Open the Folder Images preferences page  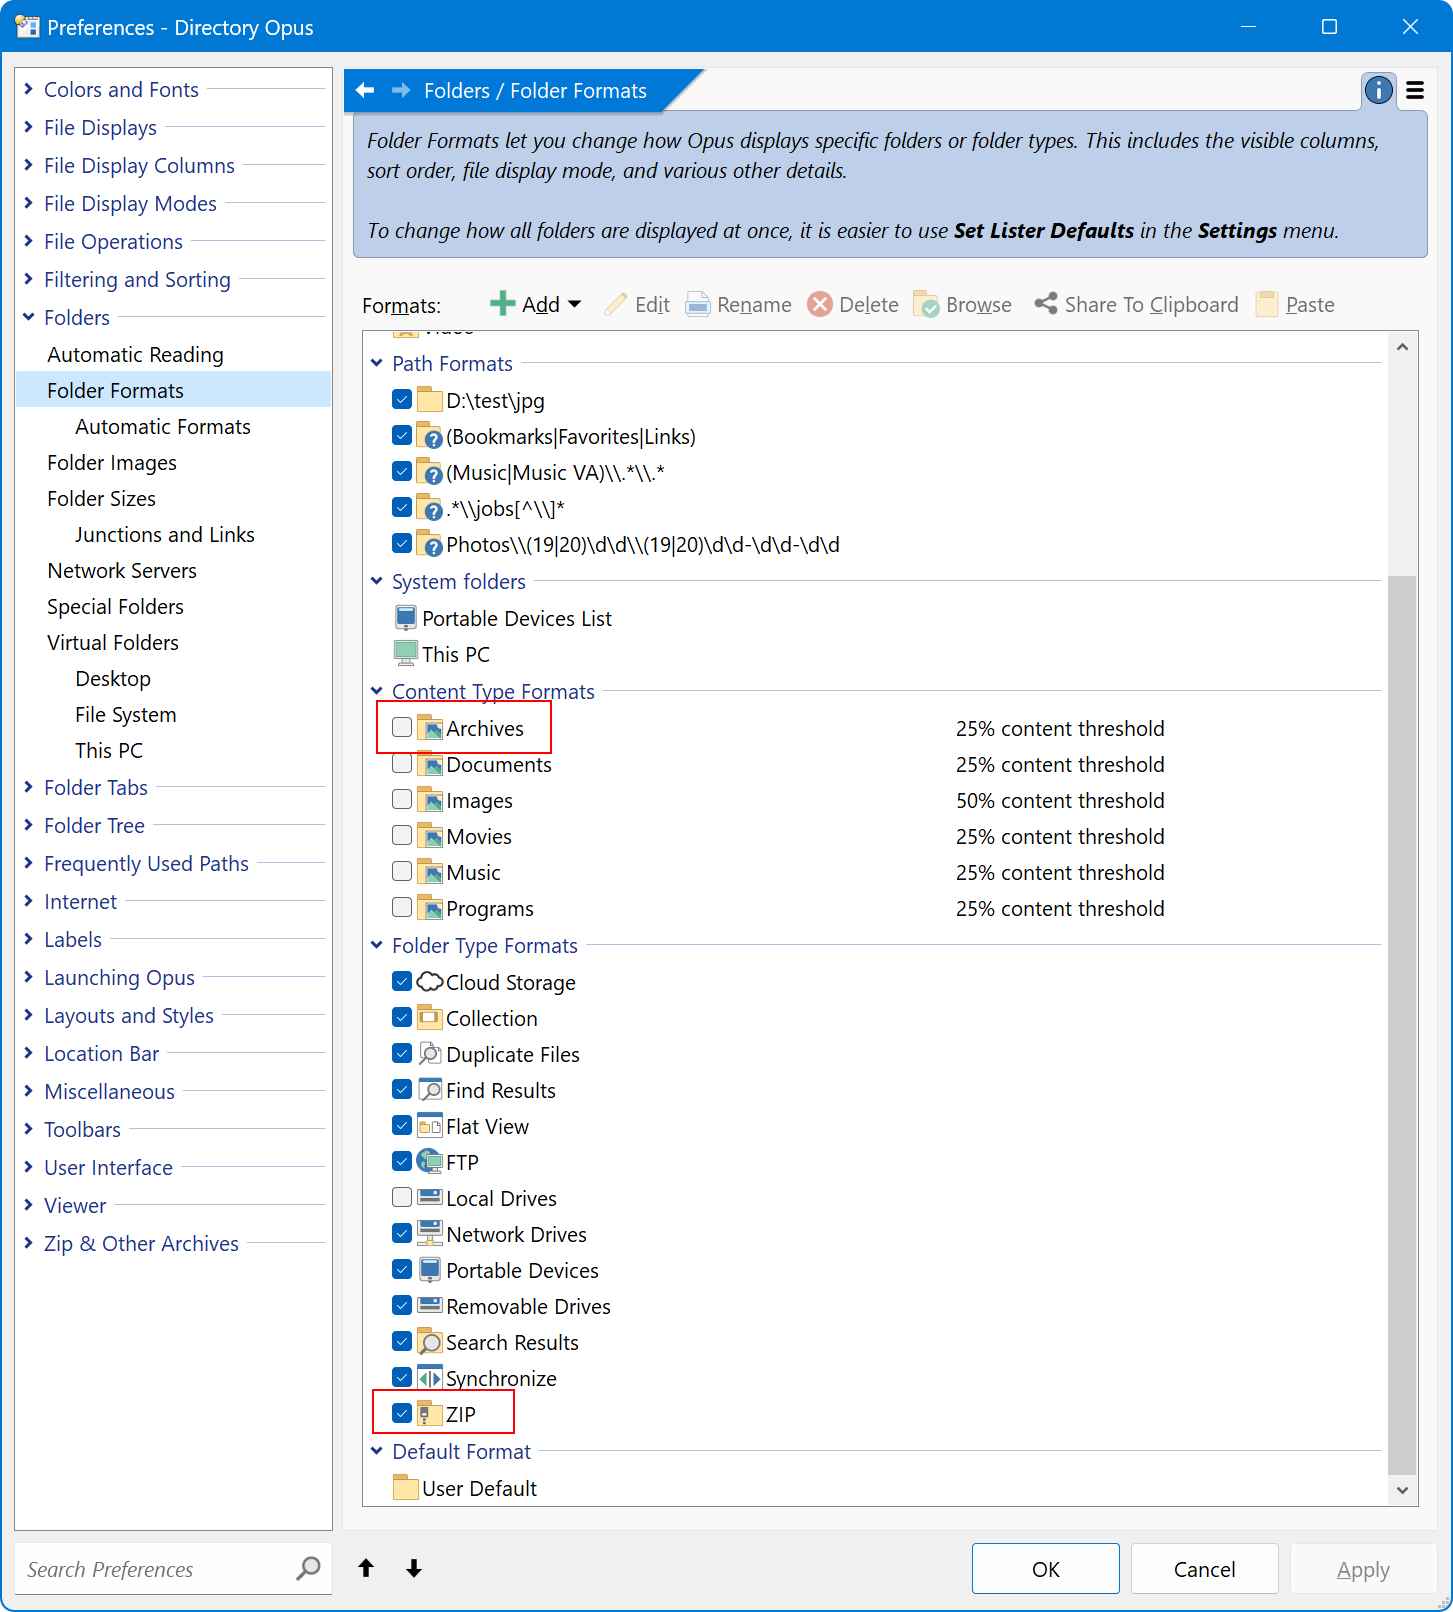click(x=112, y=463)
